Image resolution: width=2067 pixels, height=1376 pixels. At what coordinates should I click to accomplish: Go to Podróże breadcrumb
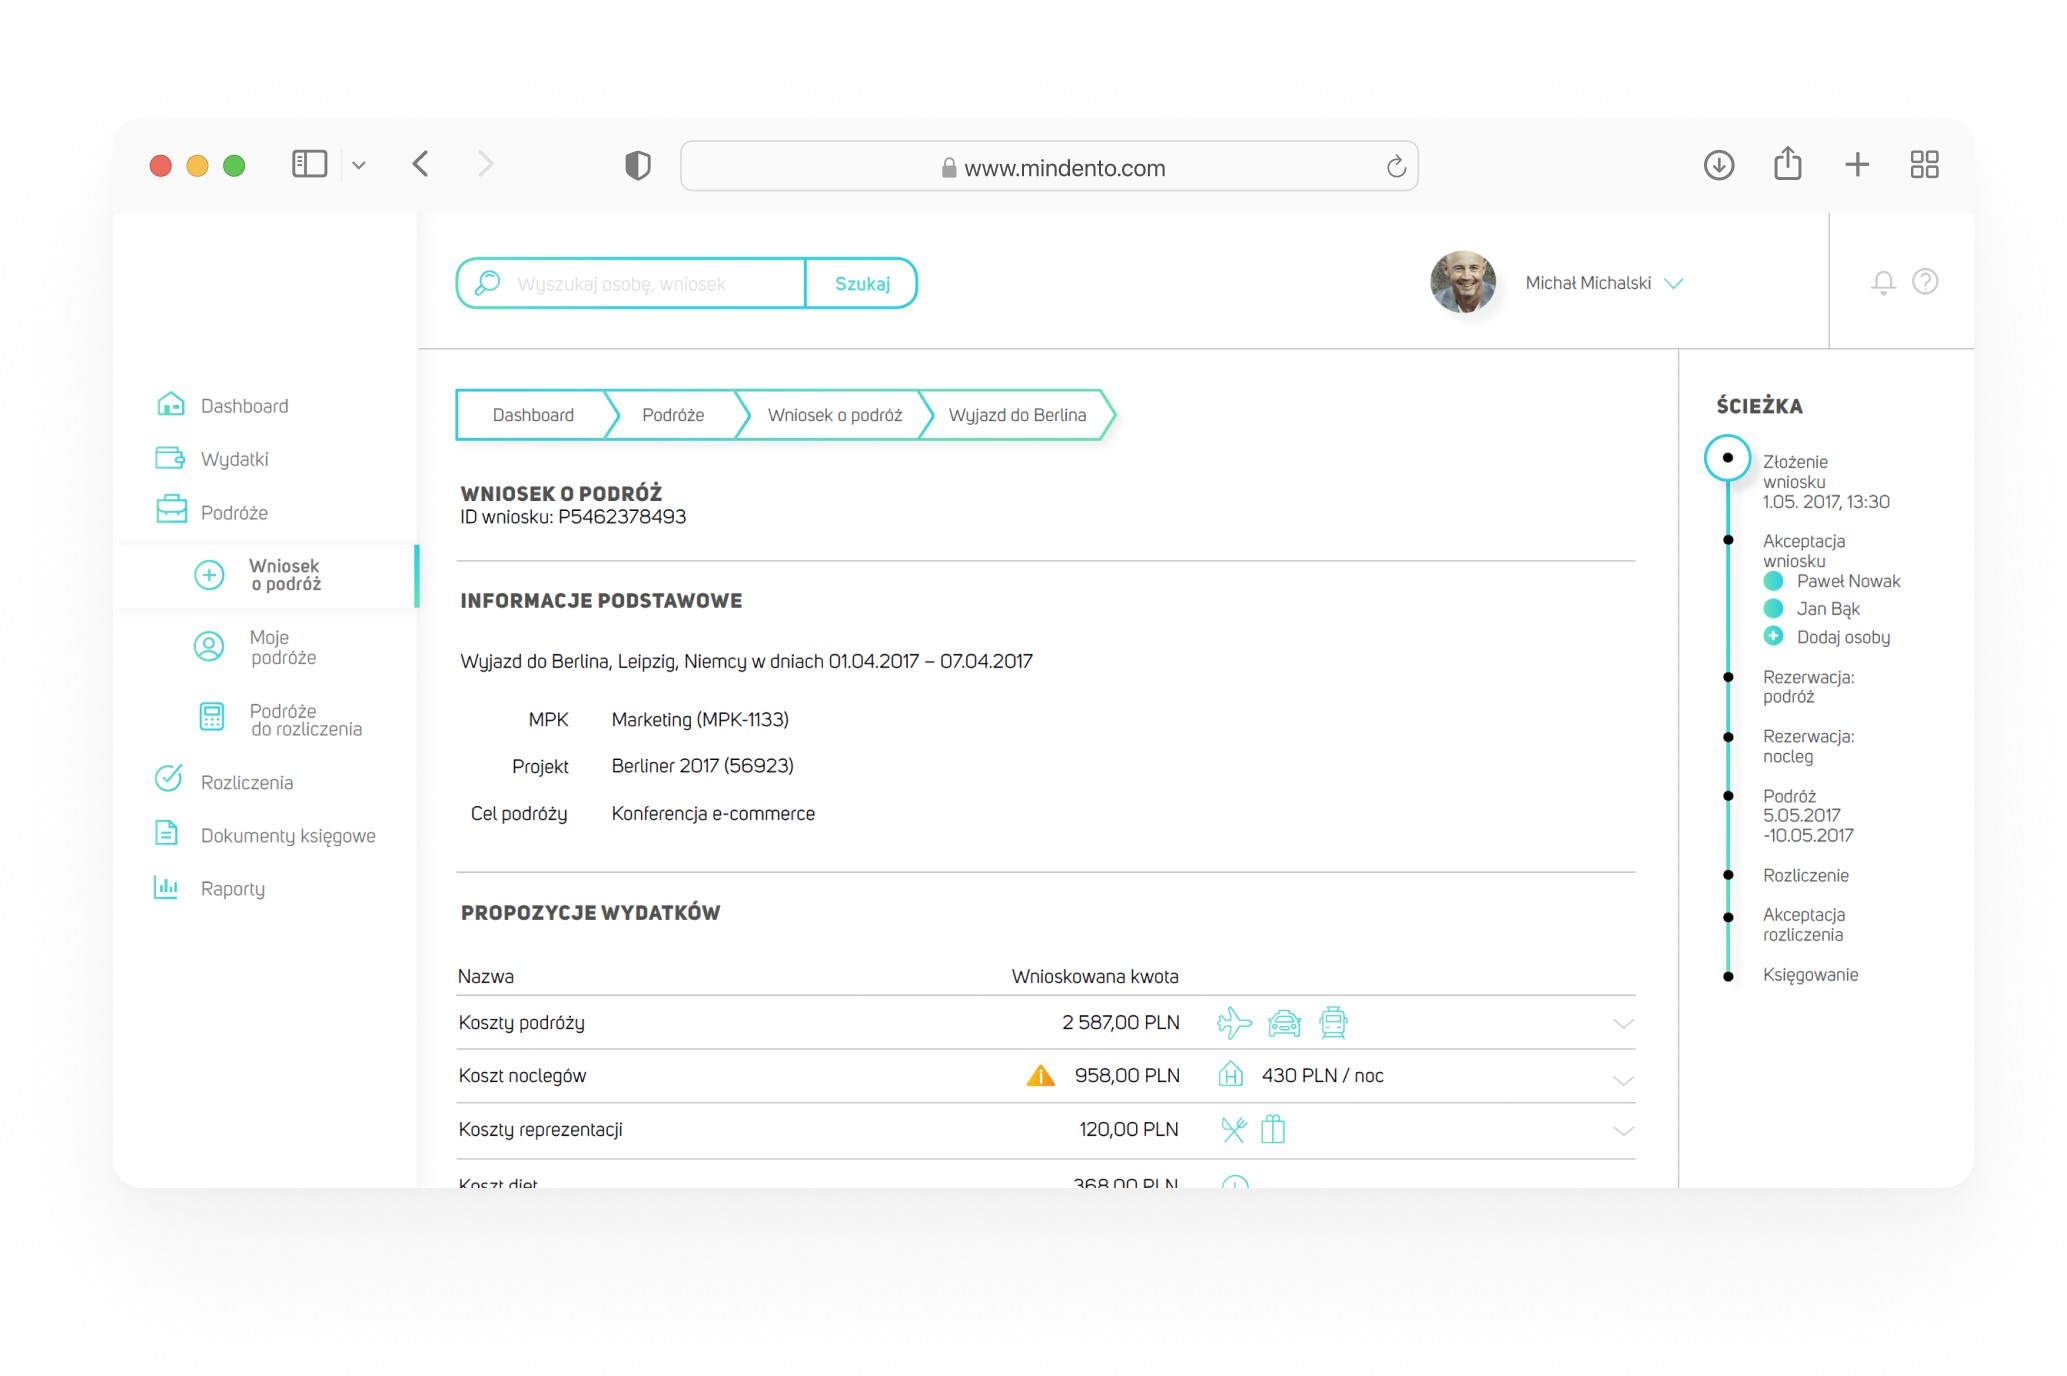click(672, 415)
